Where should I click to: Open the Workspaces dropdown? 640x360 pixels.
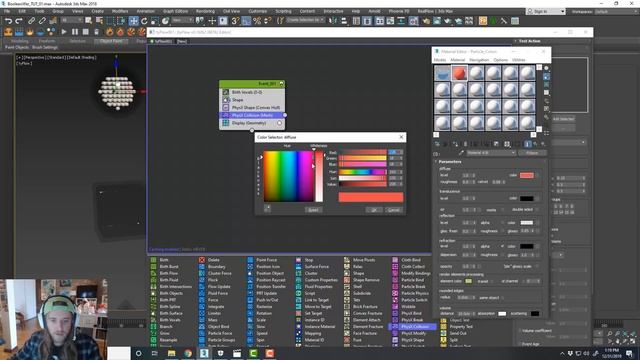tap(616, 11)
